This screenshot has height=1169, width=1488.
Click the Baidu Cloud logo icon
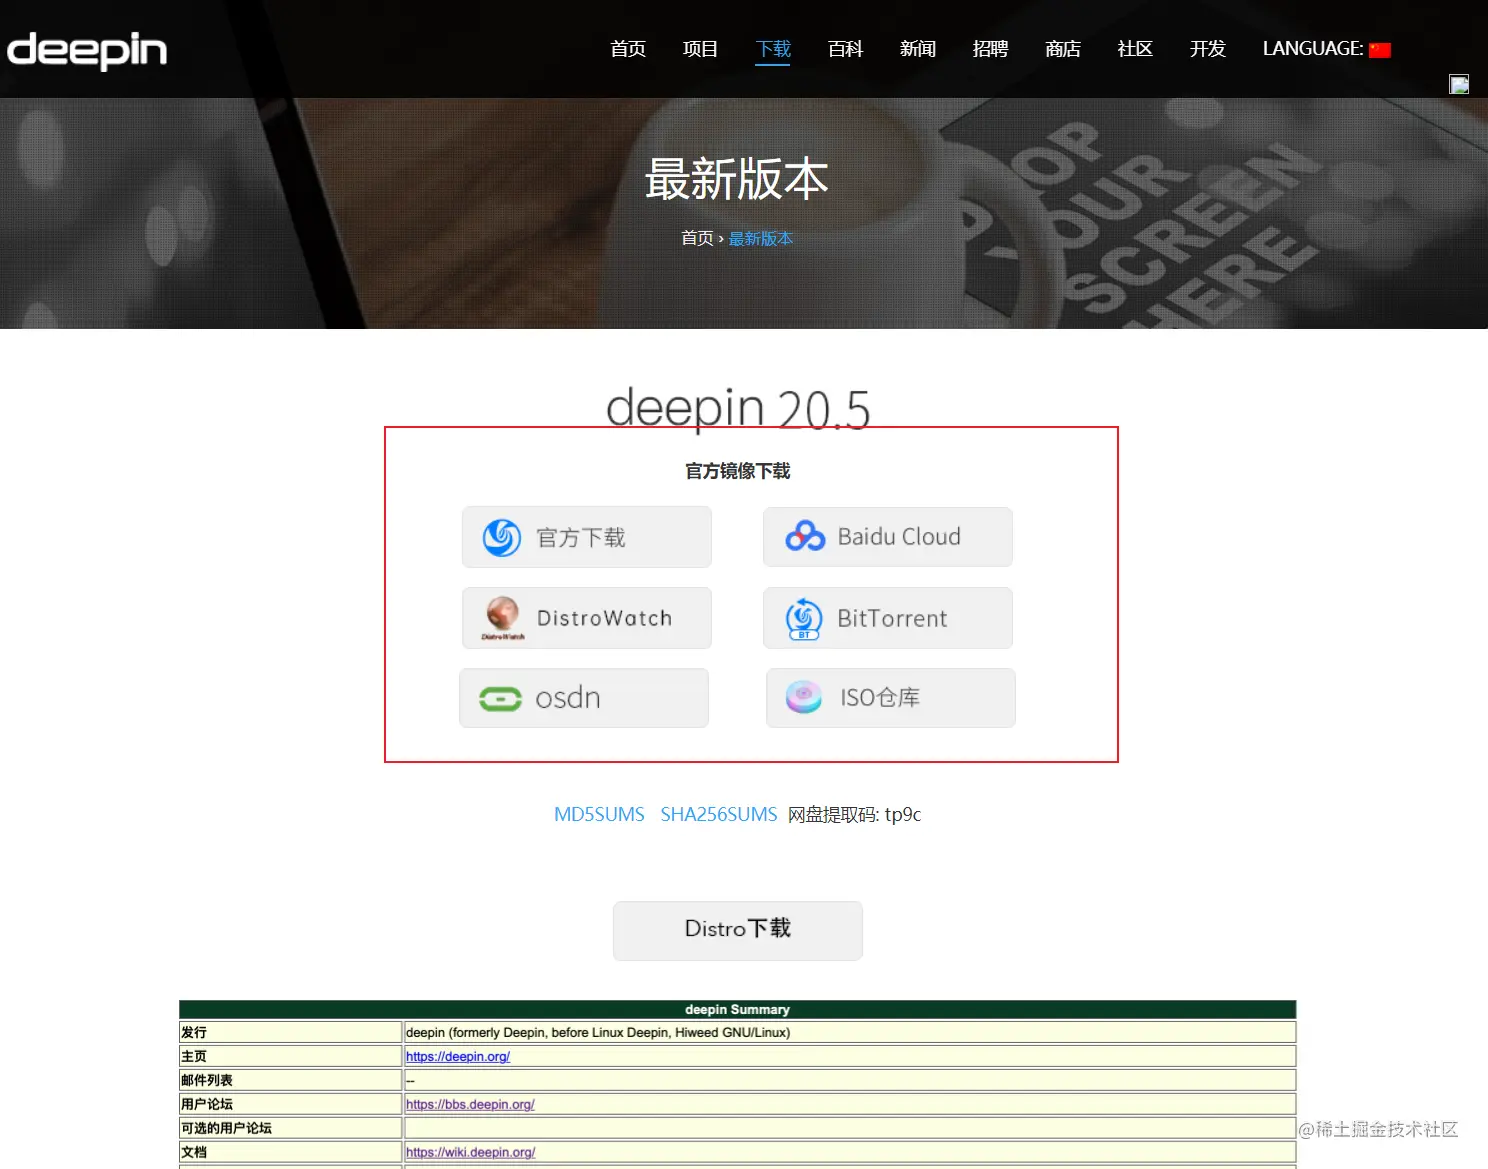805,537
